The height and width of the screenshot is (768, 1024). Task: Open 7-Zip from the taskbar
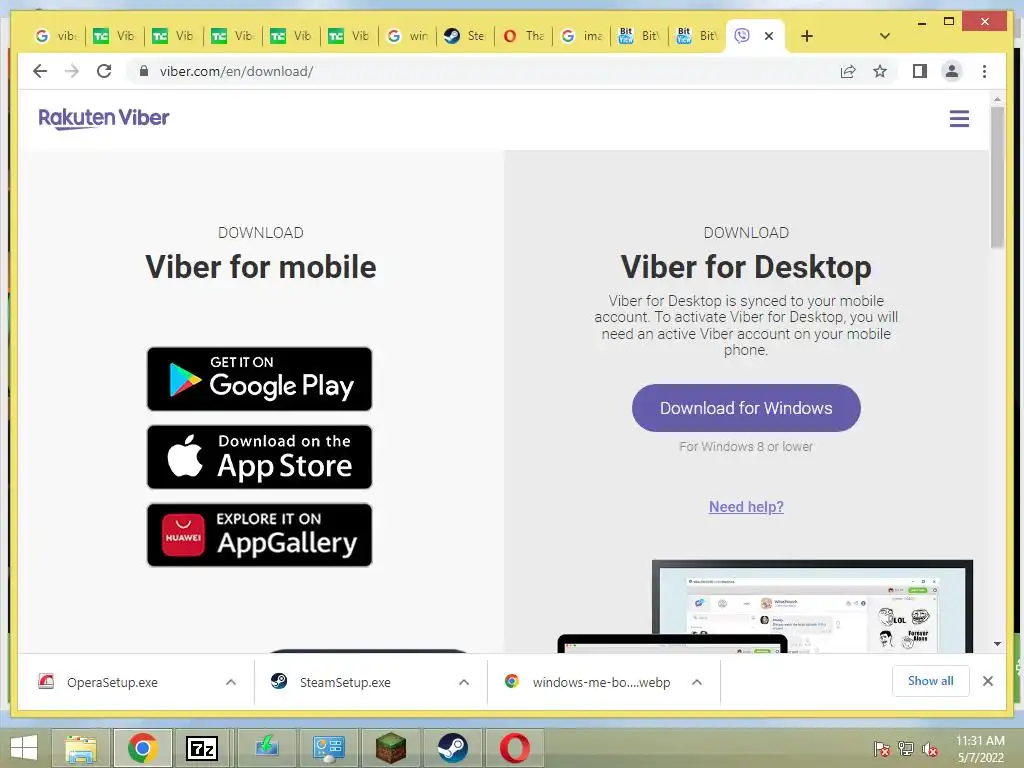coord(202,748)
